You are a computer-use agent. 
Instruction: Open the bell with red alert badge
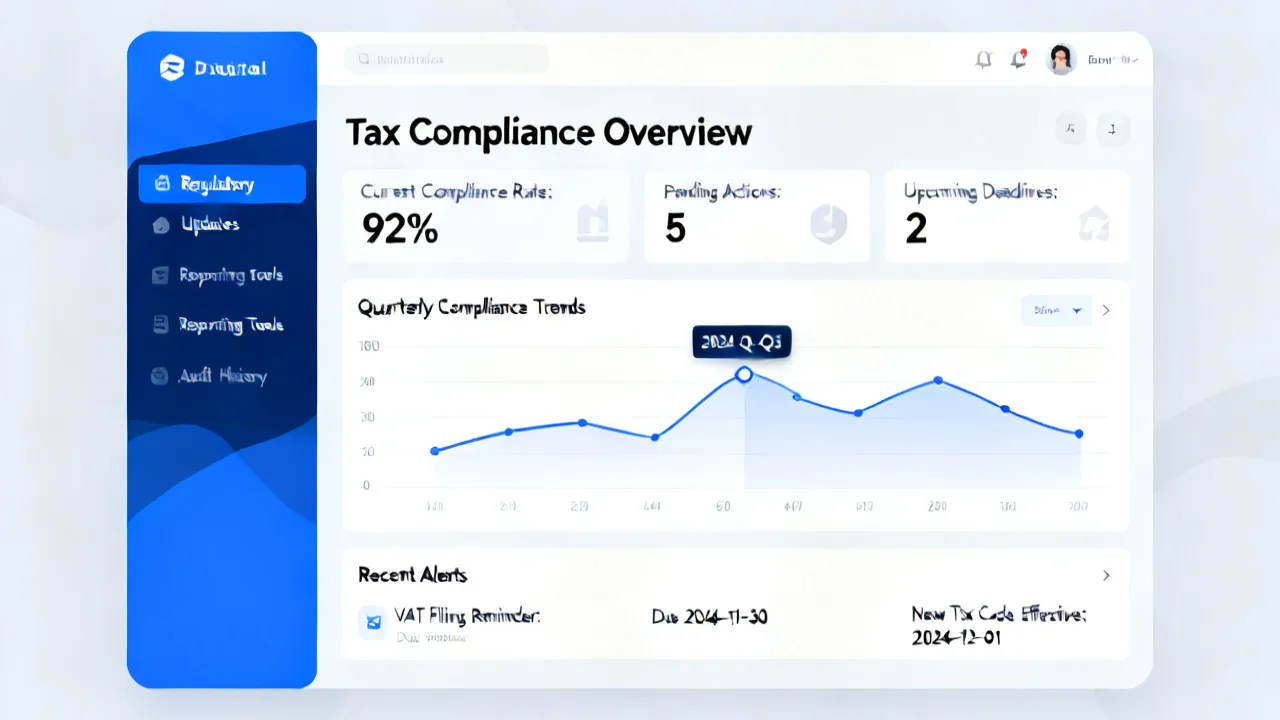coord(1019,60)
